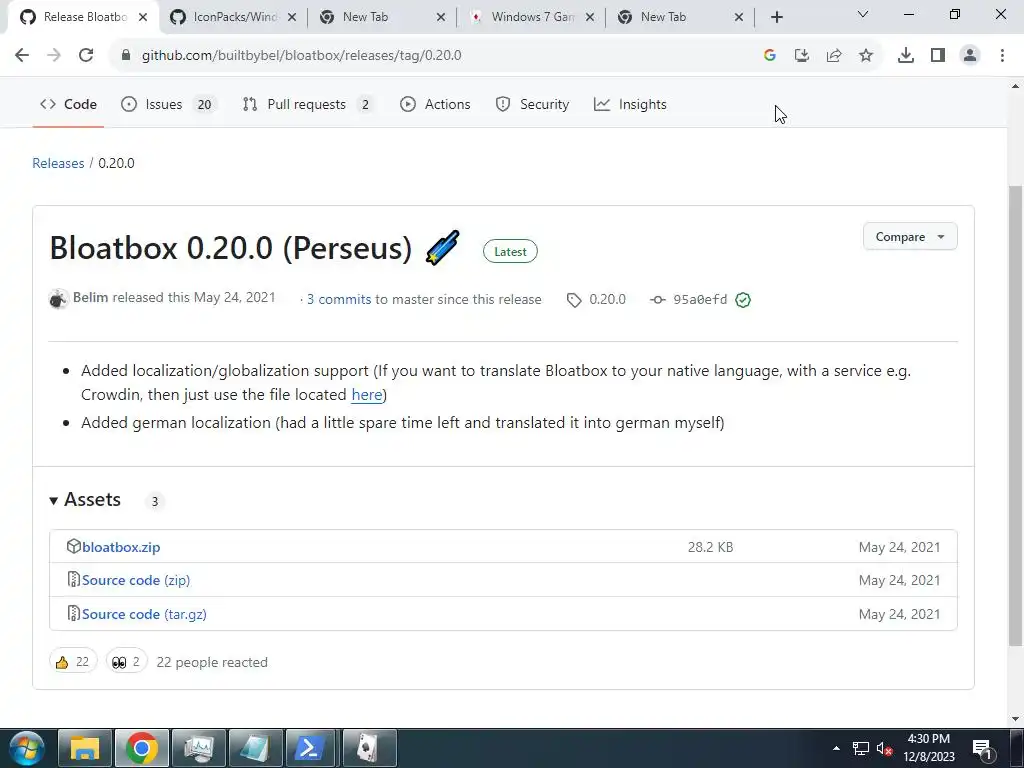The width and height of the screenshot is (1024, 768).
Task: Click the muted volume tray icon
Action: [x=884, y=748]
